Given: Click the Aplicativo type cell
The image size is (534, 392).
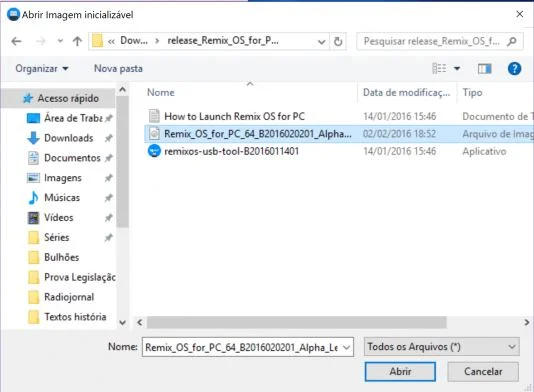Looking at the screenshot, I should coord(484,151).
